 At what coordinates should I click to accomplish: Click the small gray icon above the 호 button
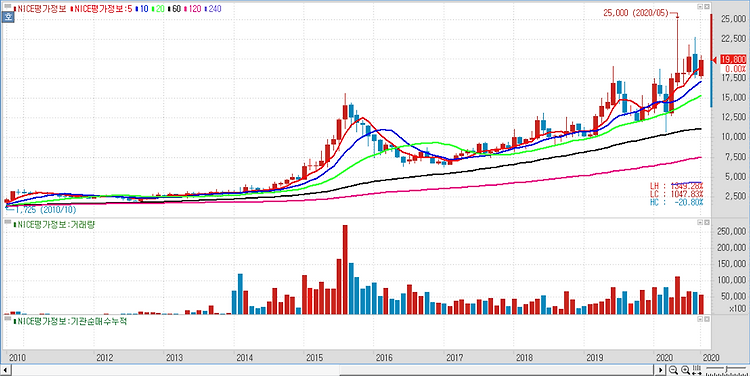tap(7, 7)
